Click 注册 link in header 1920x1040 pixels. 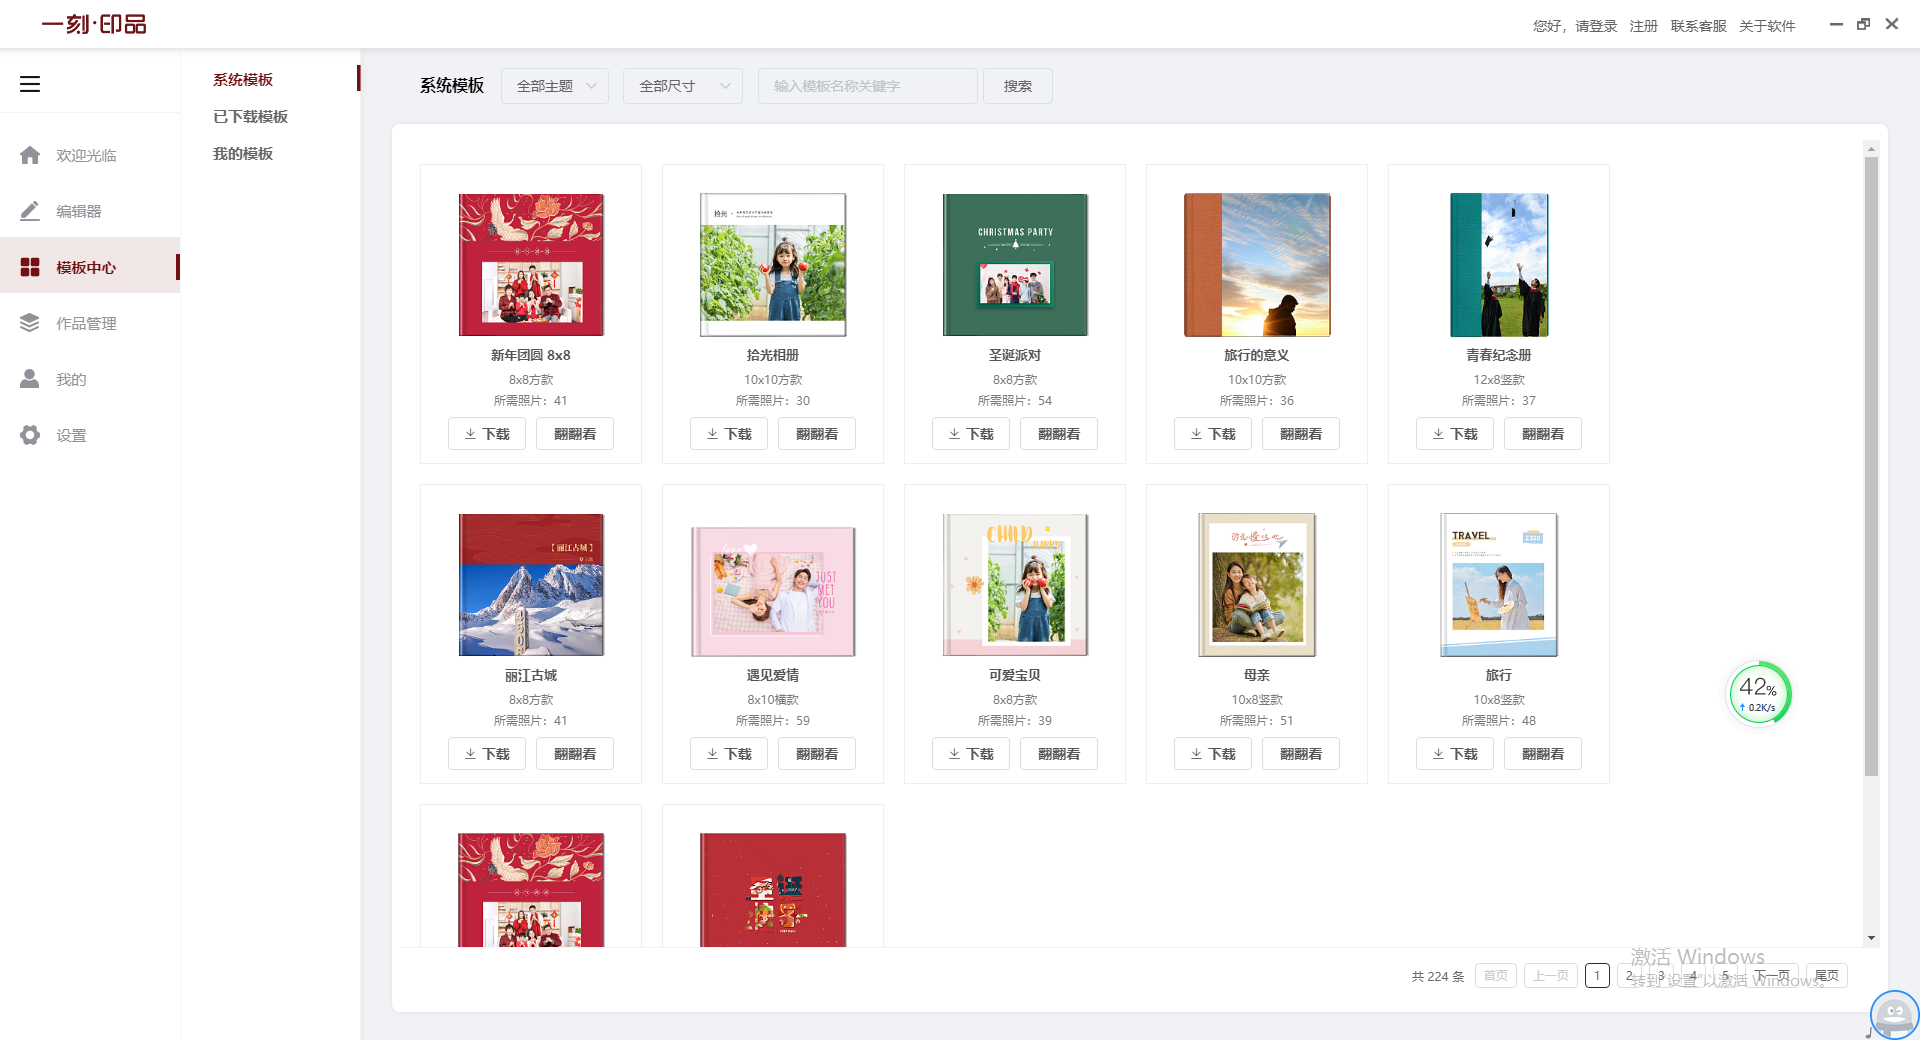[1643, 26]
